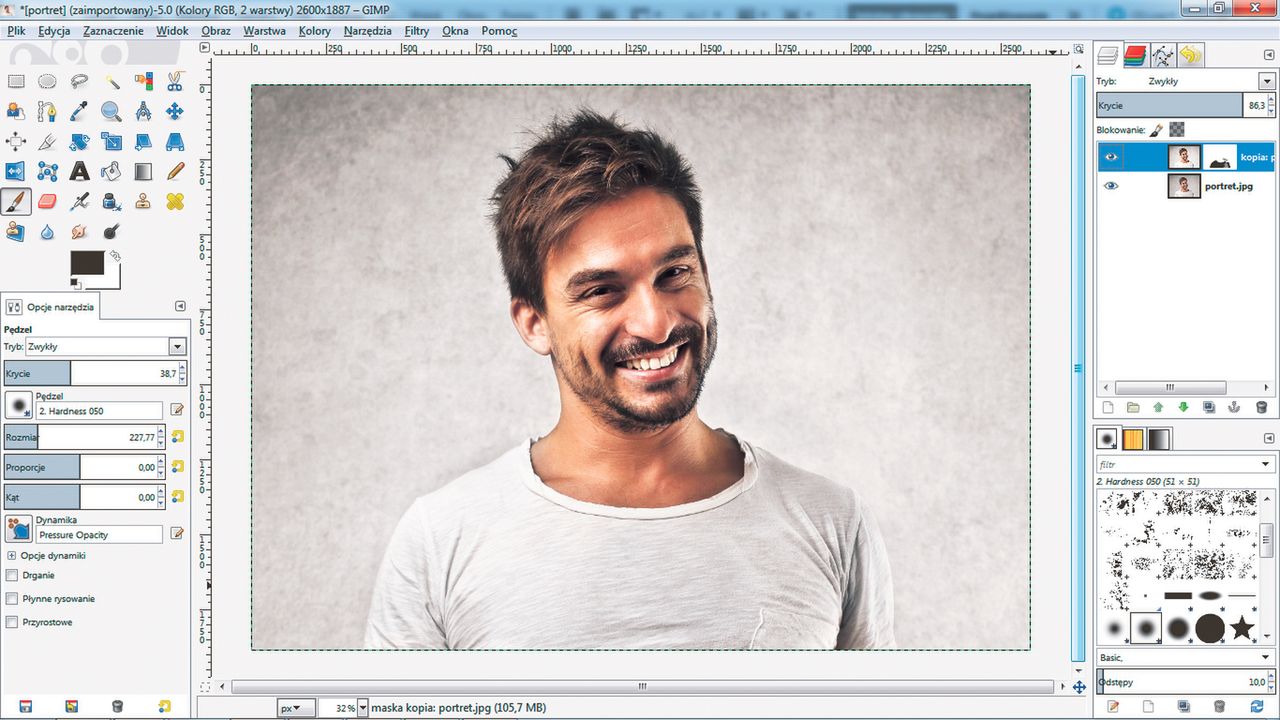
Task: Toggle link icon beside Rozmiar value
Action: point(177,437)
